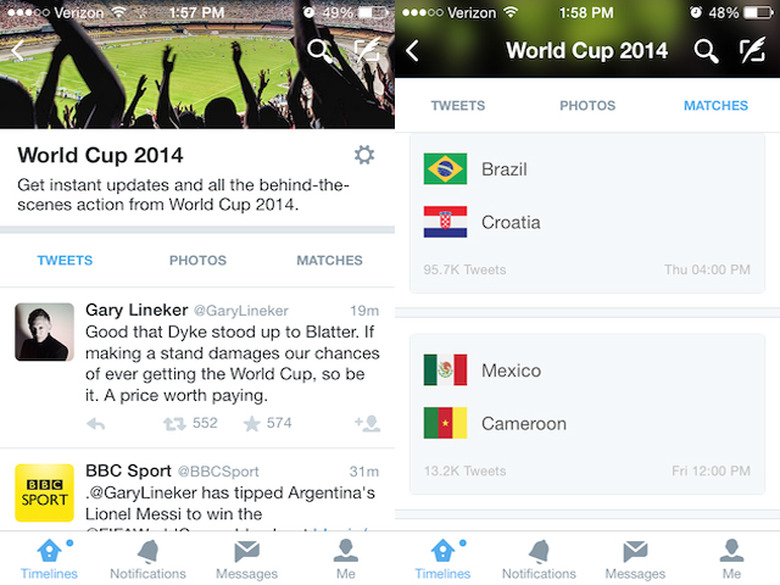Retweet Gary Lineker's tweet

(x=174, y=424)
